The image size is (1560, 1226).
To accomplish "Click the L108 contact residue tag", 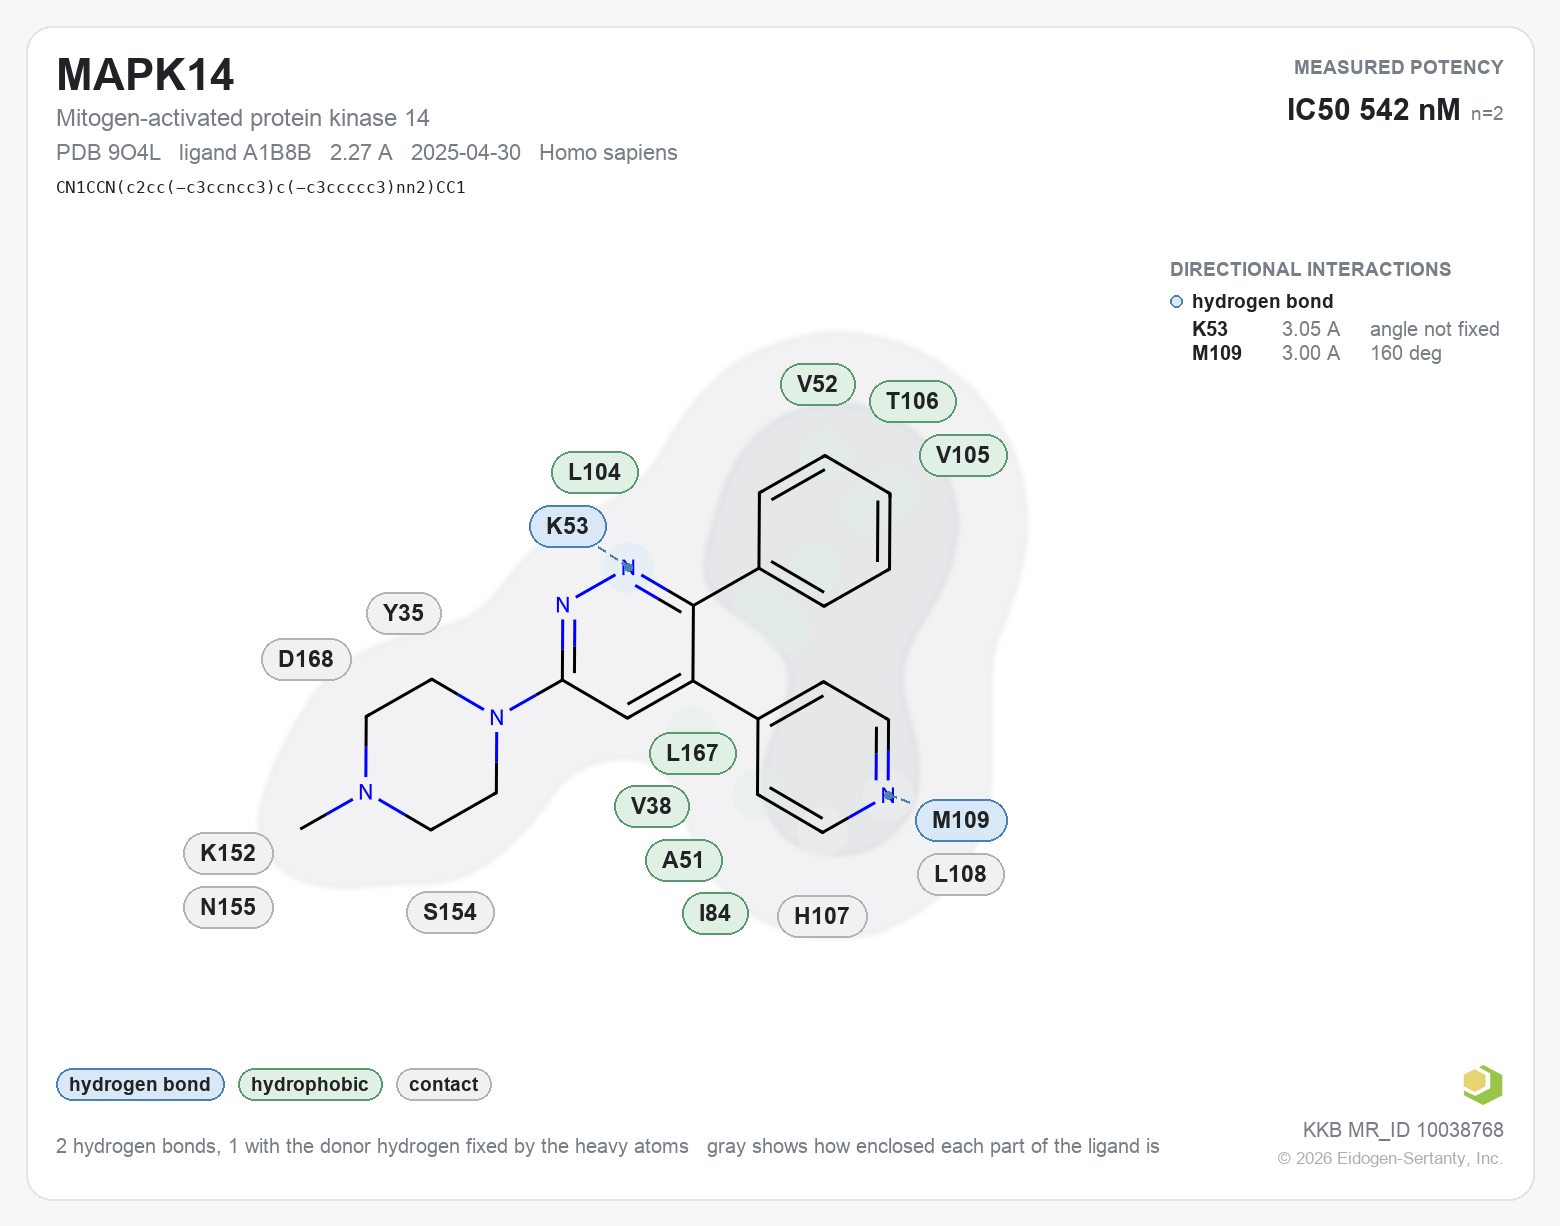I will pos(961,874).
